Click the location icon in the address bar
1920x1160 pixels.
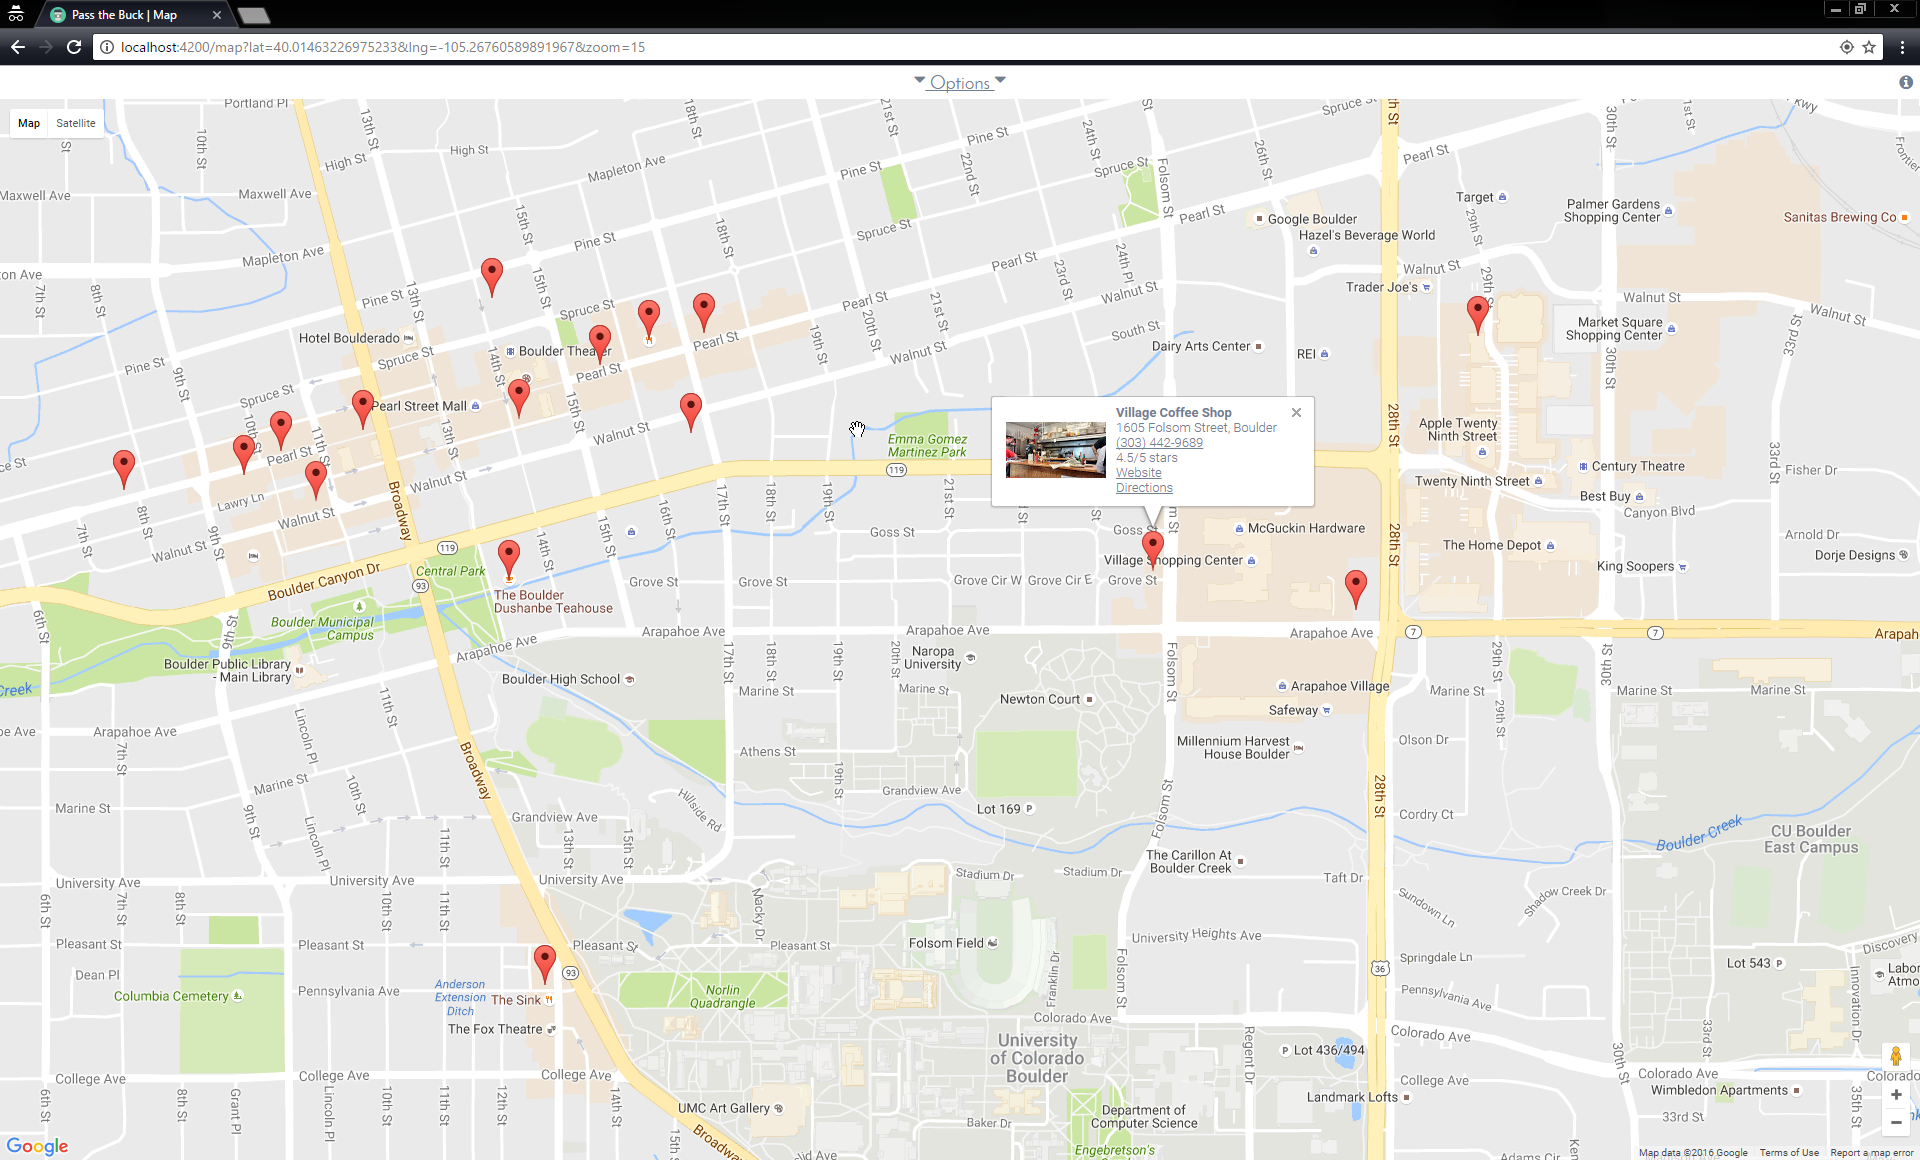(1846, 47)
